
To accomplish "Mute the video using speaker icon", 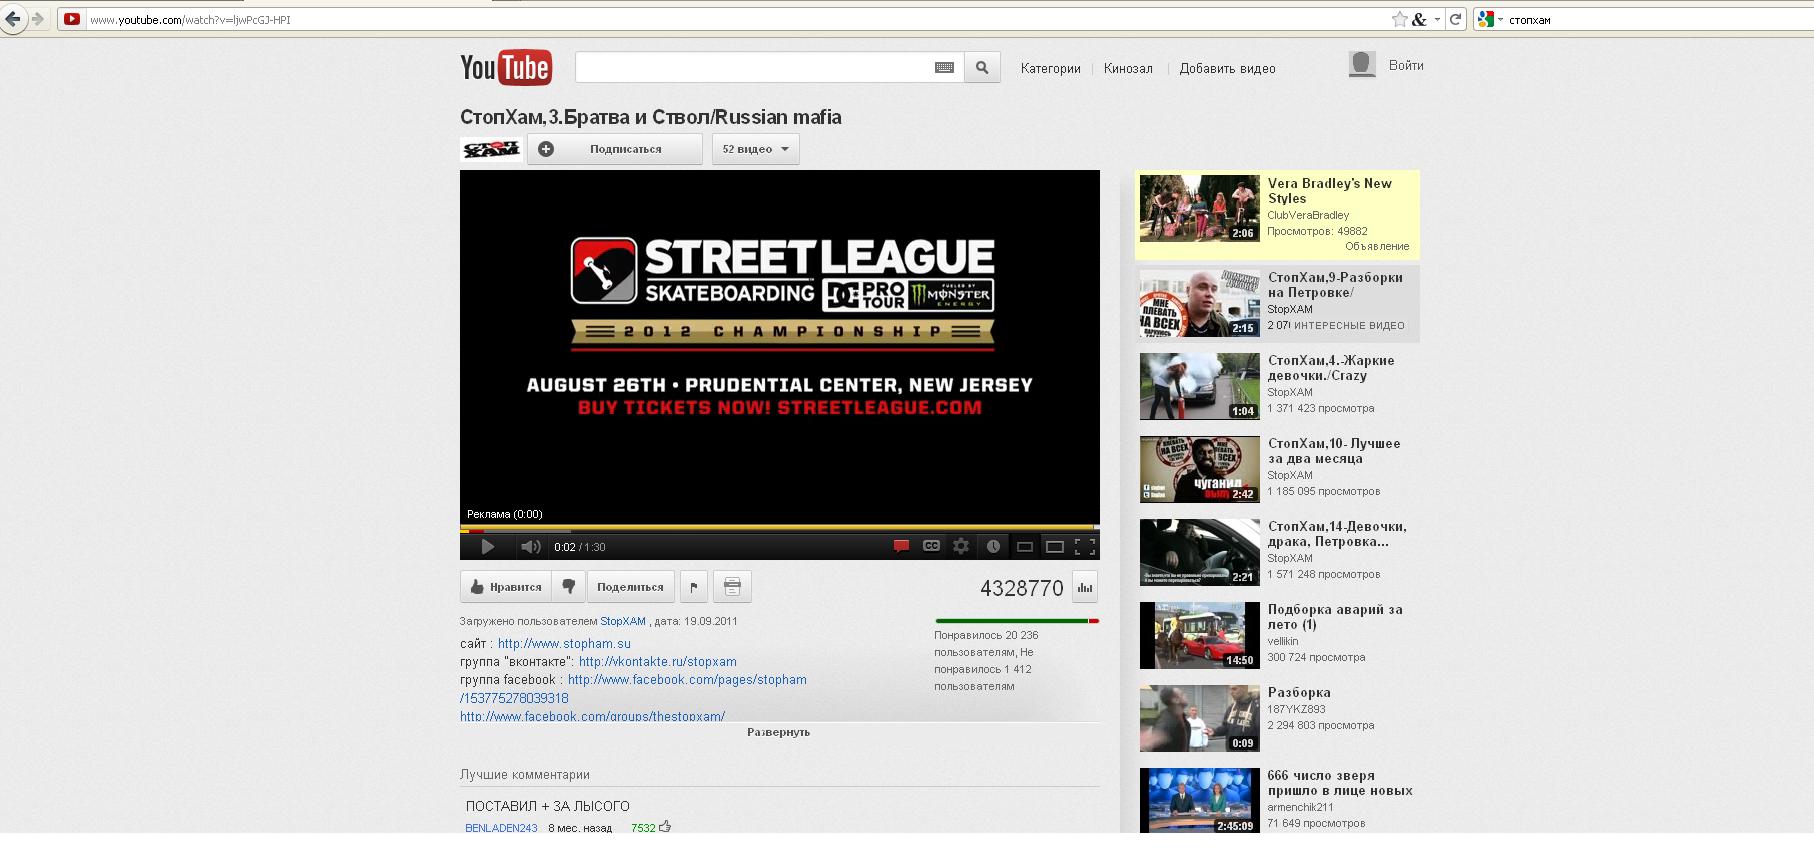I will [531, 547].
